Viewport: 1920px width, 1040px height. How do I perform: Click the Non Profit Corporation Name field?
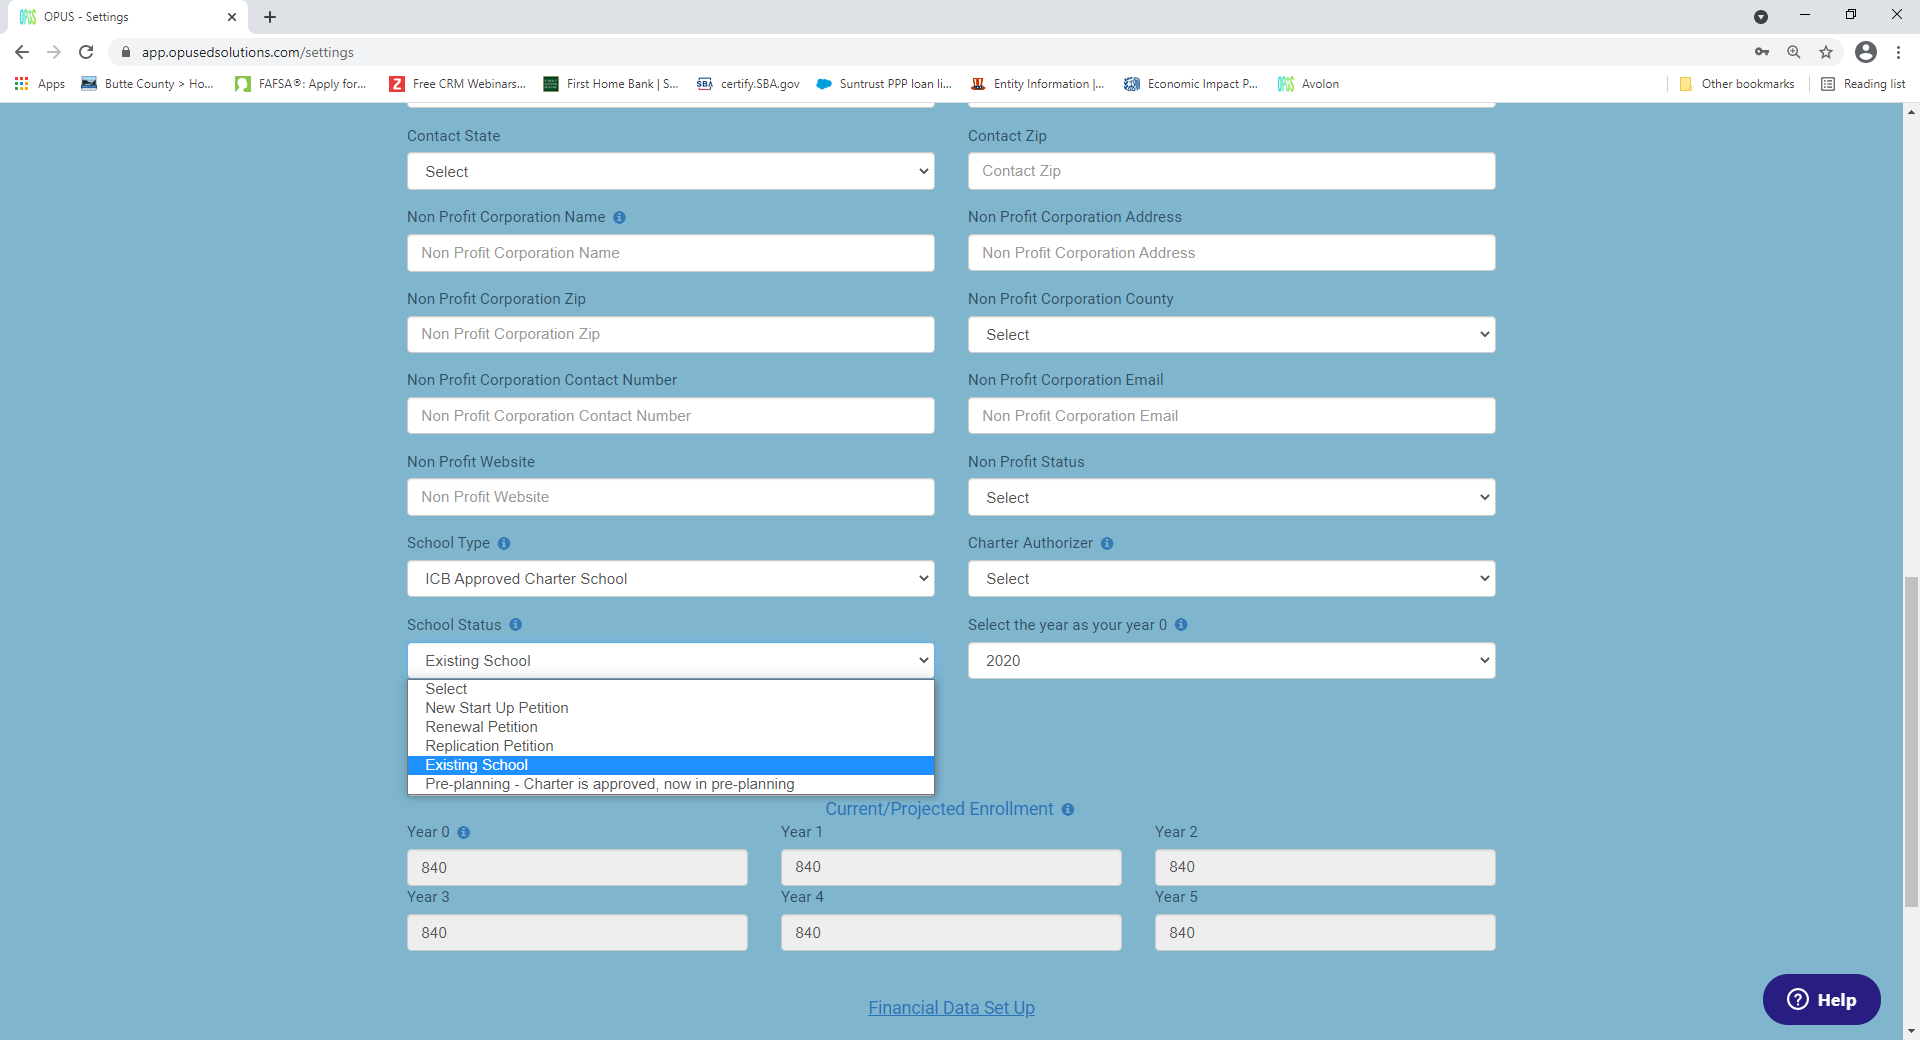(671, 253)
